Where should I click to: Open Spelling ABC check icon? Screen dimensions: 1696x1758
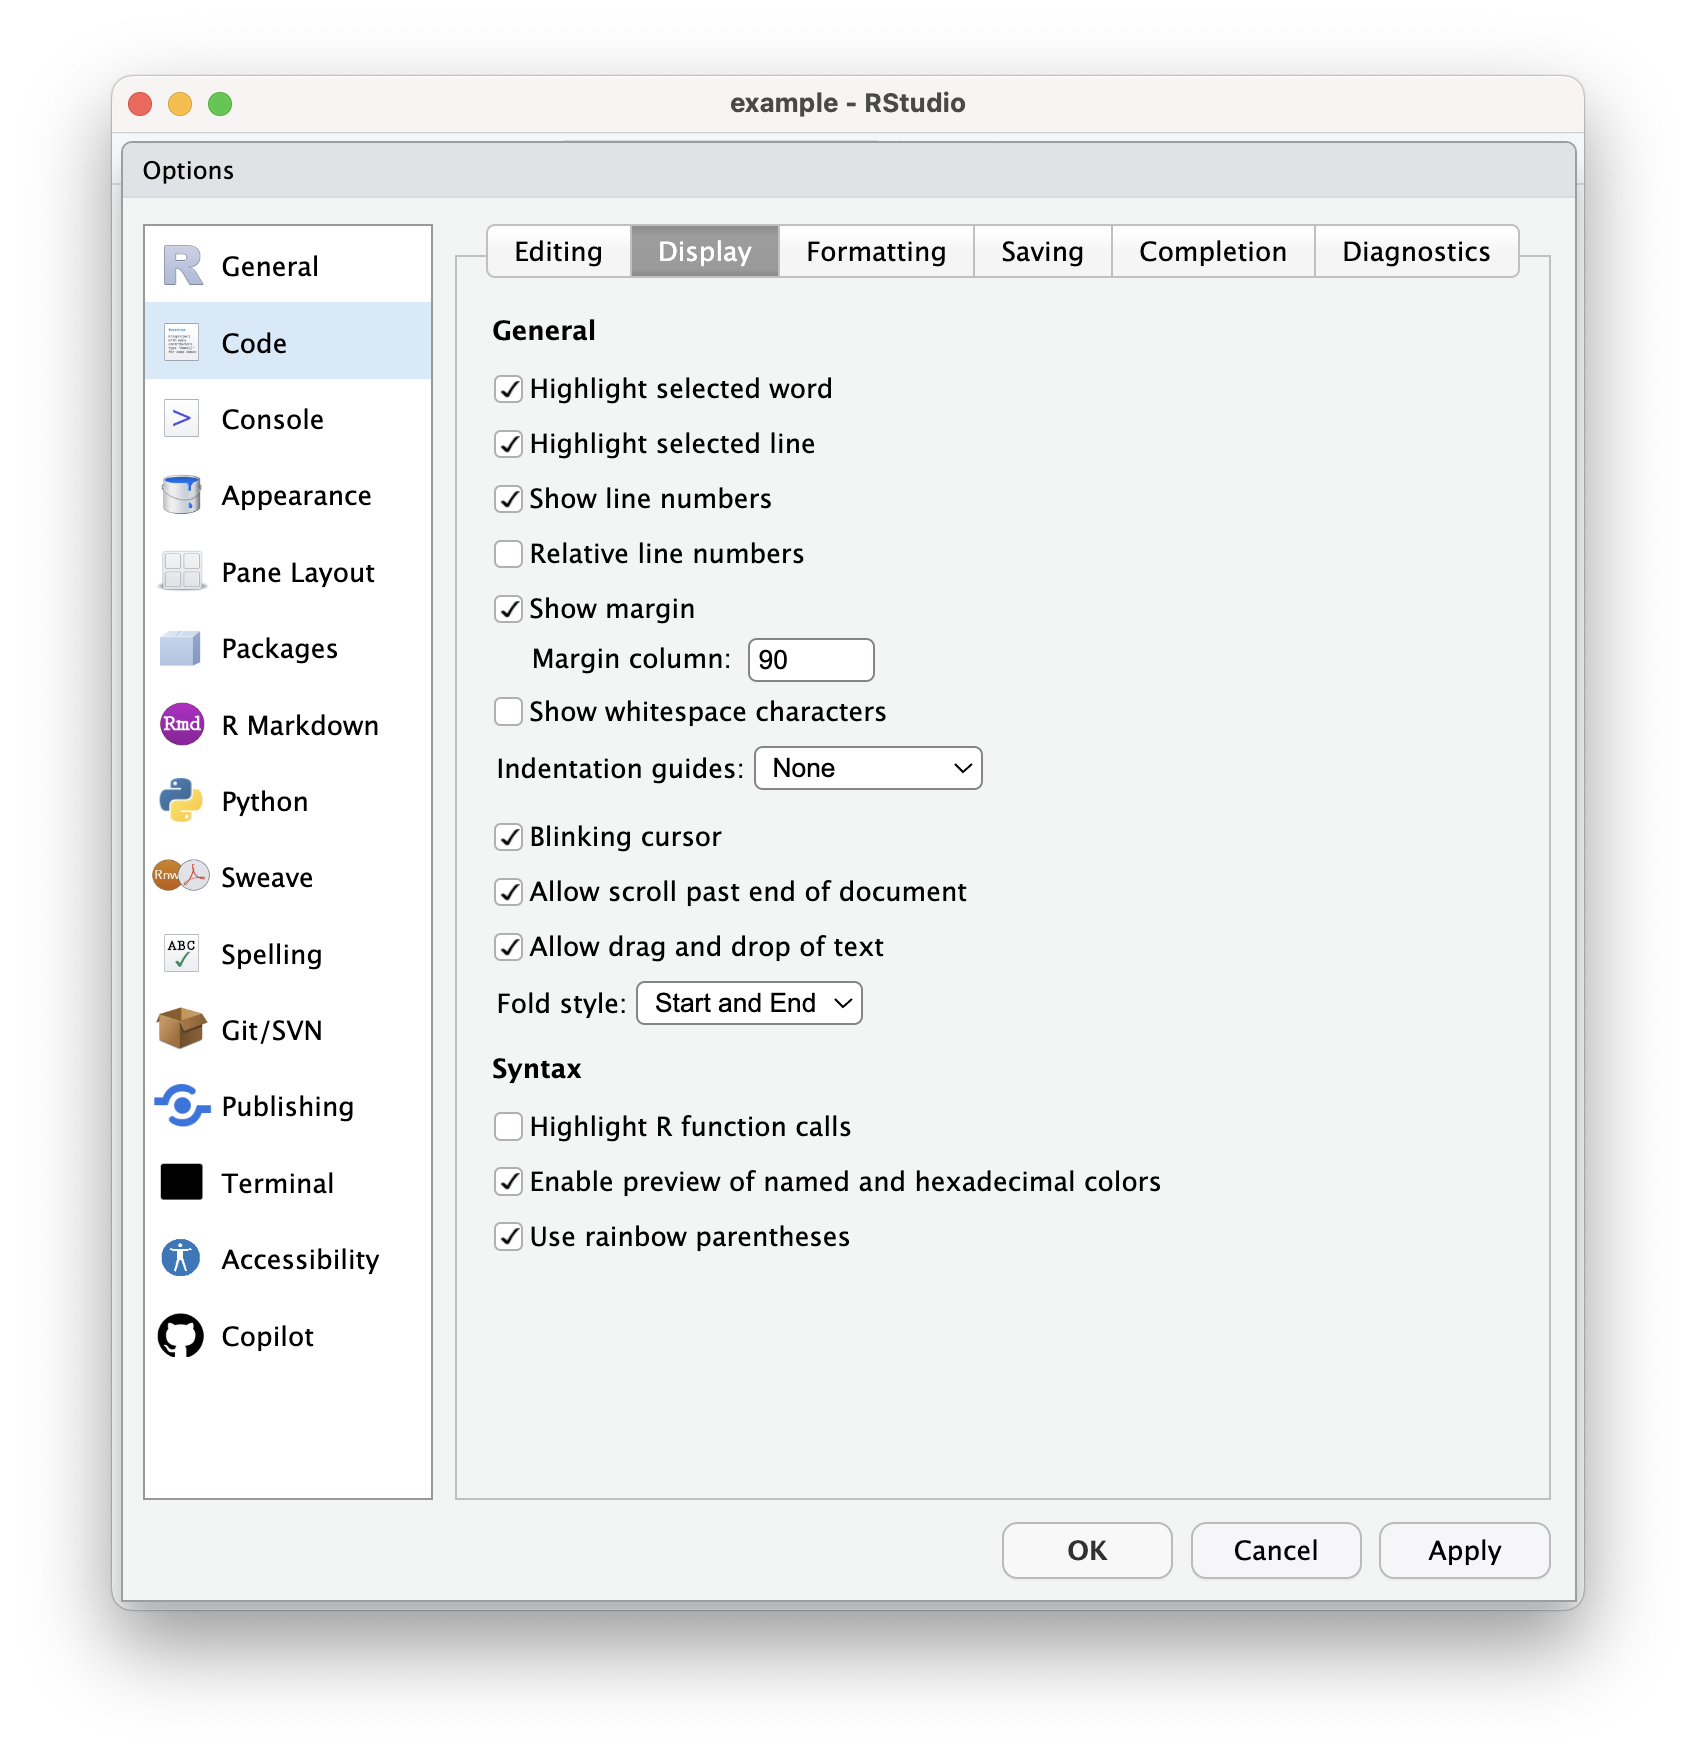click(x=181, y=953)
